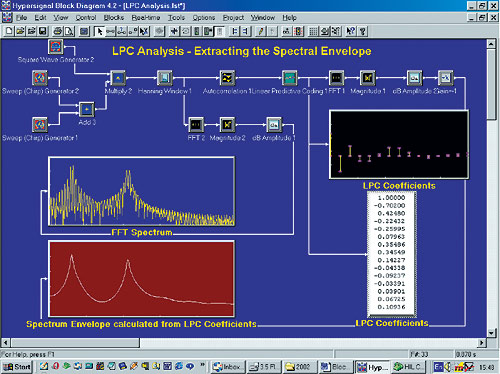Click the Start button
Image resolution: width=500 pixels, height=374 pixels.
(x=17, y=367)
